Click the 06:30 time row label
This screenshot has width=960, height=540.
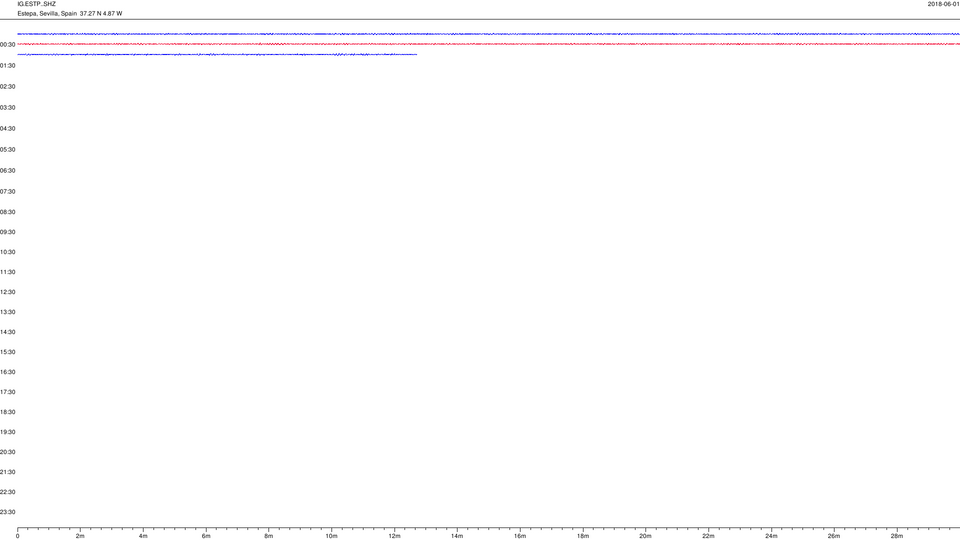tap(7, 171)
